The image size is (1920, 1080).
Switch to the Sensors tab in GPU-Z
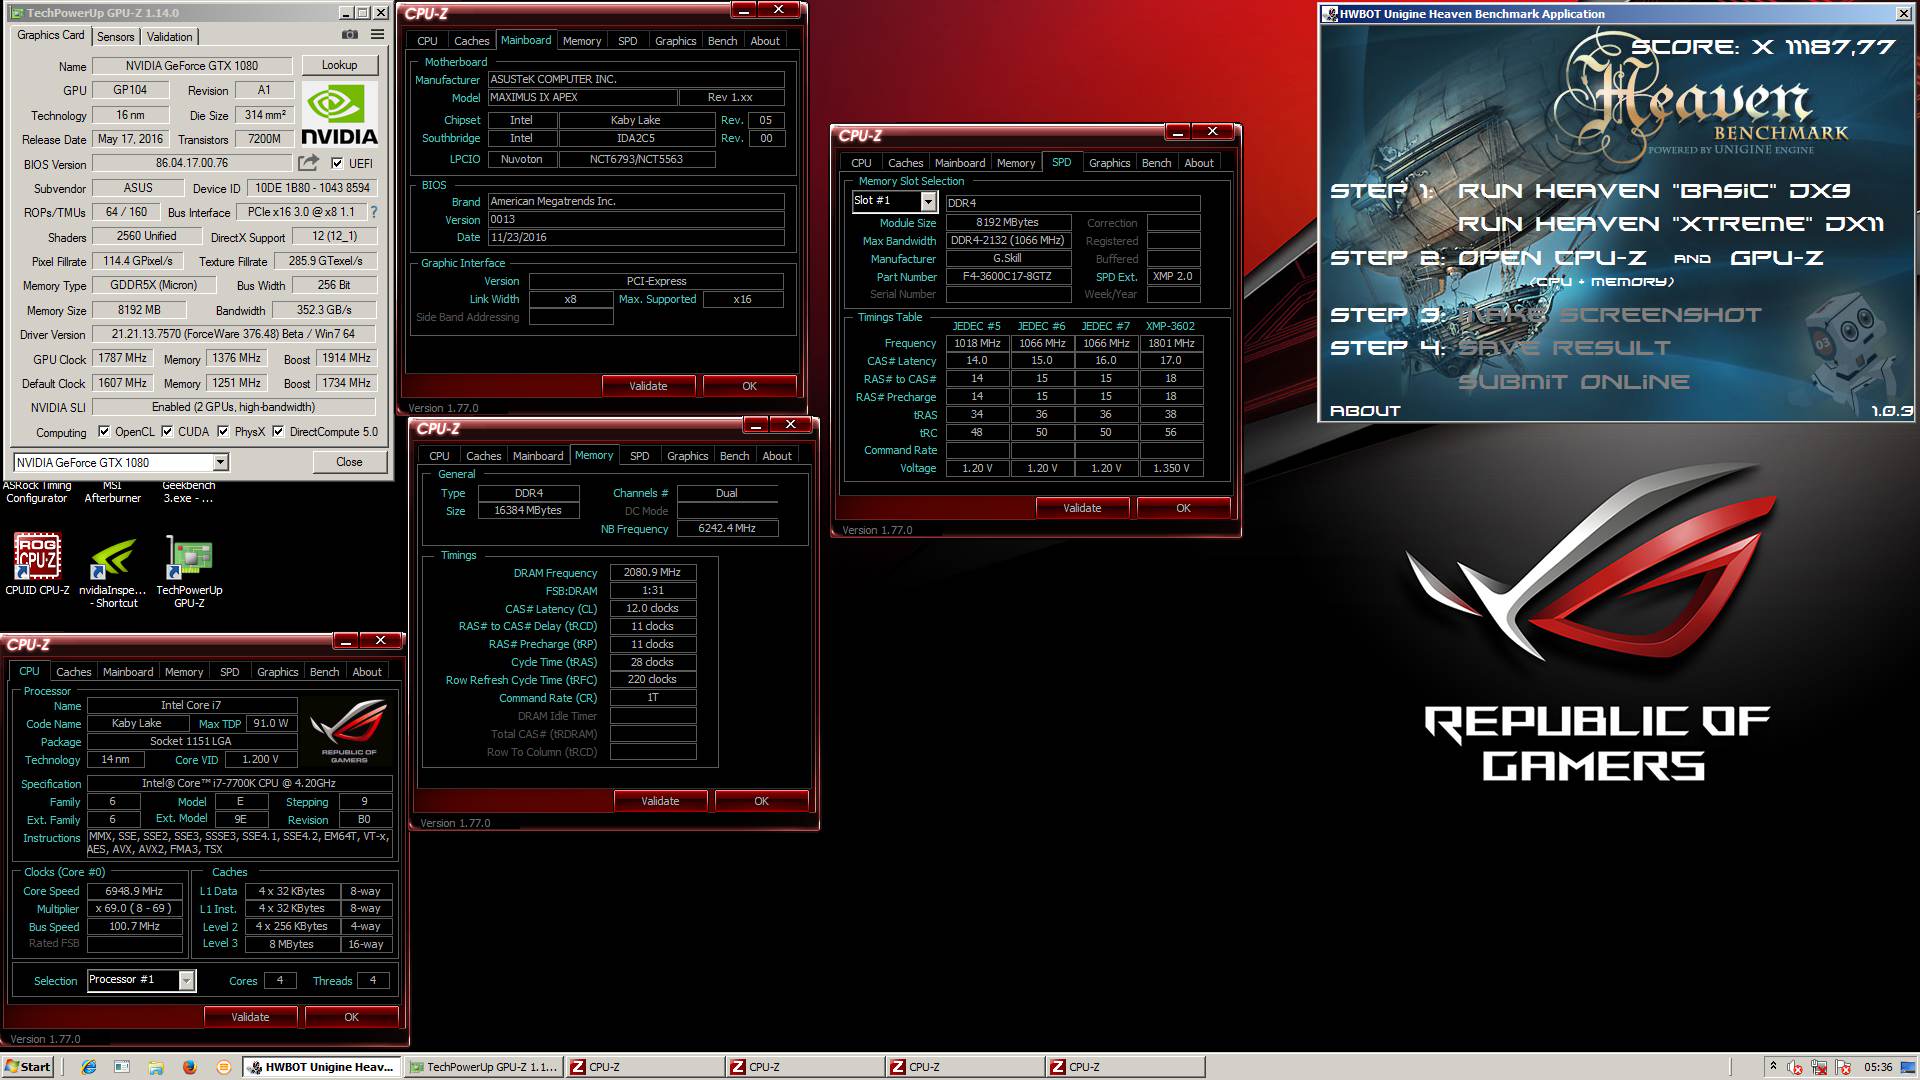(x=115, y=36)
